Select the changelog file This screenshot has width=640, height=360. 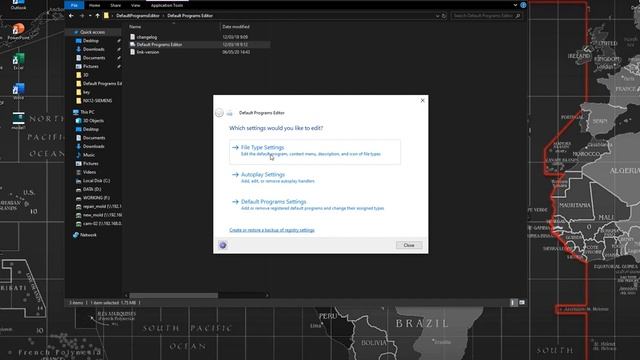(x=147, y=37)
